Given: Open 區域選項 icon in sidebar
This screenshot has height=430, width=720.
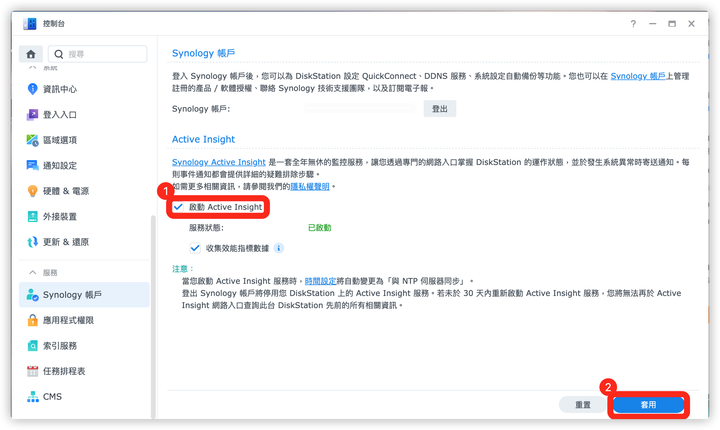Looking at the screenshot, I should click(x=32, y=140).
